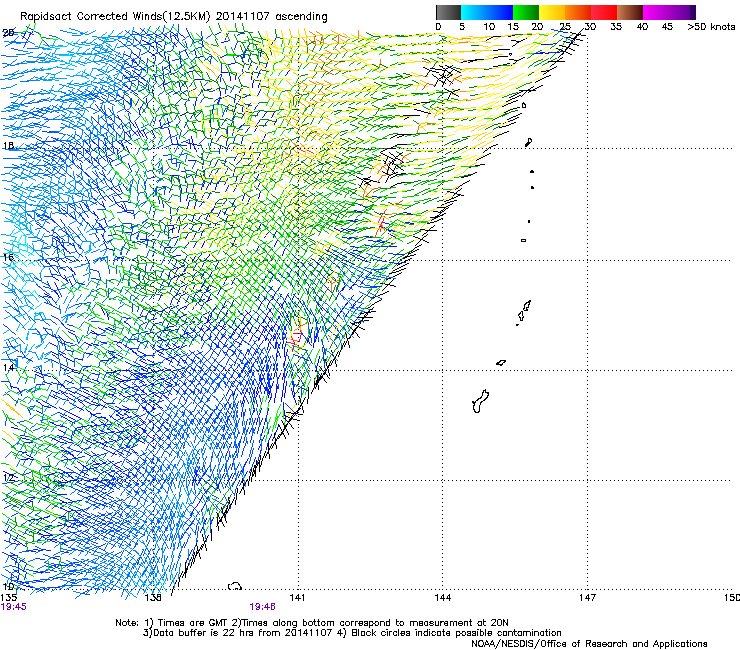Click the longitude label "138" on bottom axis
740x650 pixels.
click(x=153, y=598)
